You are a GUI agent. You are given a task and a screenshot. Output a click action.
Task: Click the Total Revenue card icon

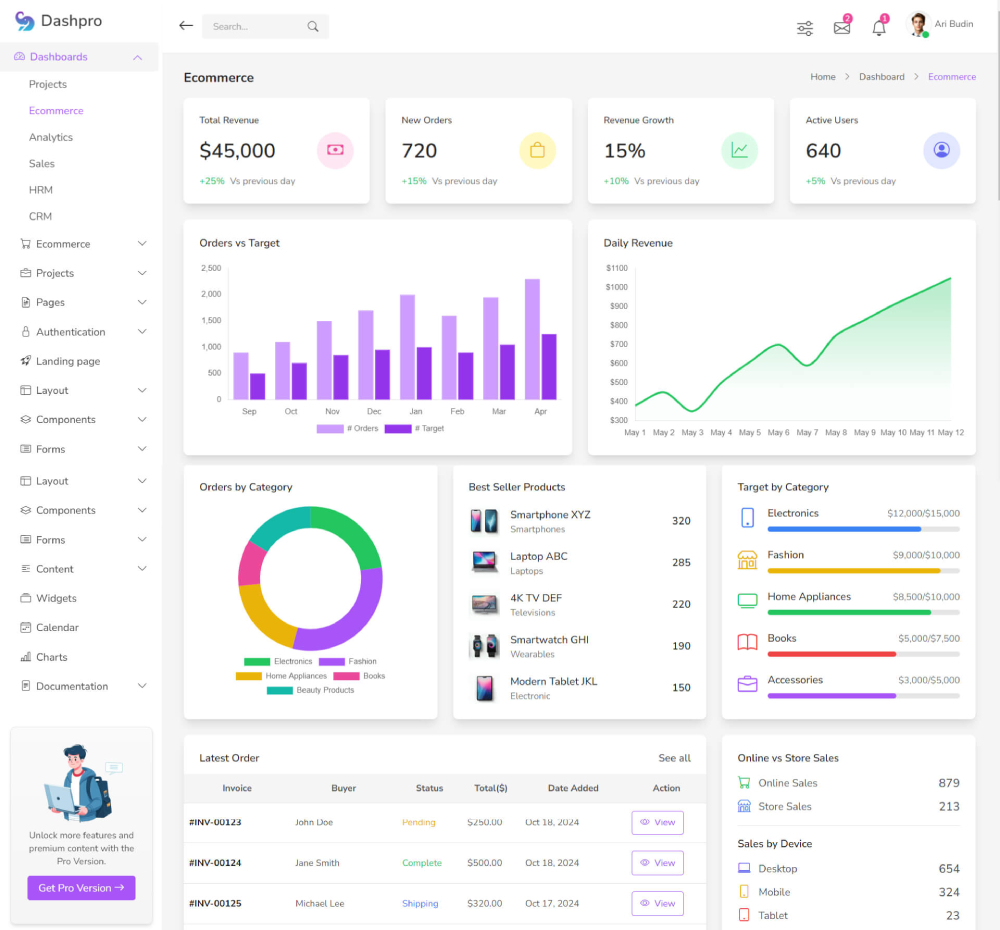(334, 149)
